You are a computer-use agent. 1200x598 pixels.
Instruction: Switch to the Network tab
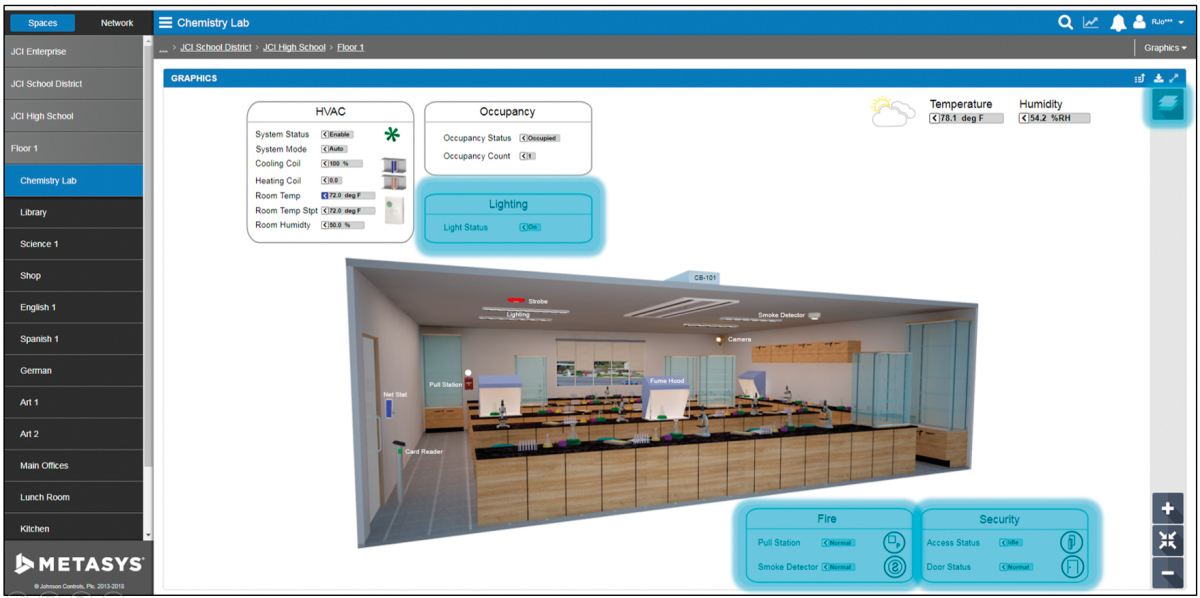tap(117, 23)
